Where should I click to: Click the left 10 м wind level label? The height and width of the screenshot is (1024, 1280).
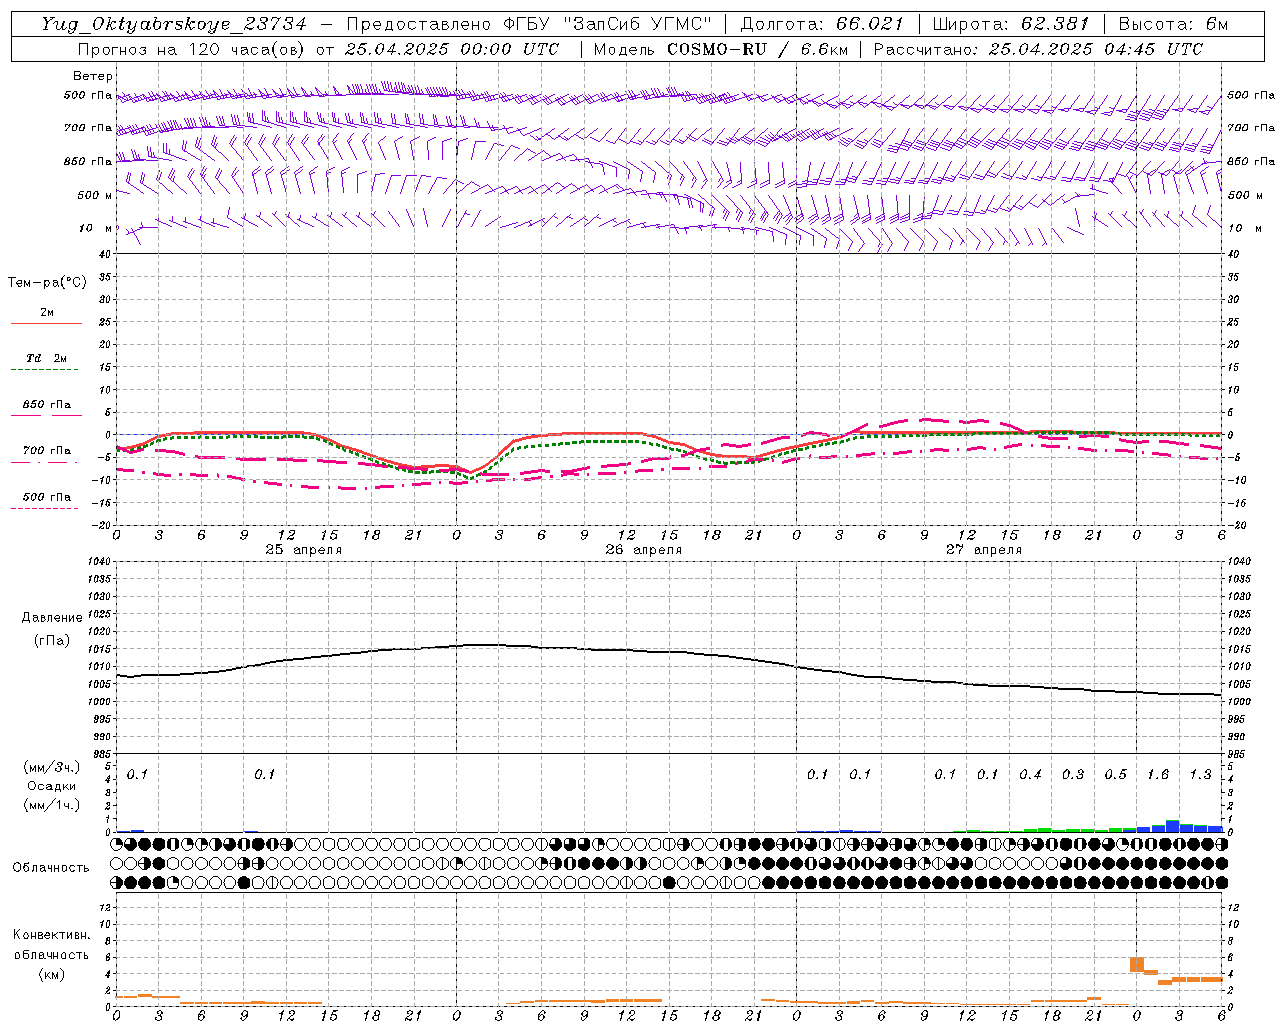pos(95,229)
